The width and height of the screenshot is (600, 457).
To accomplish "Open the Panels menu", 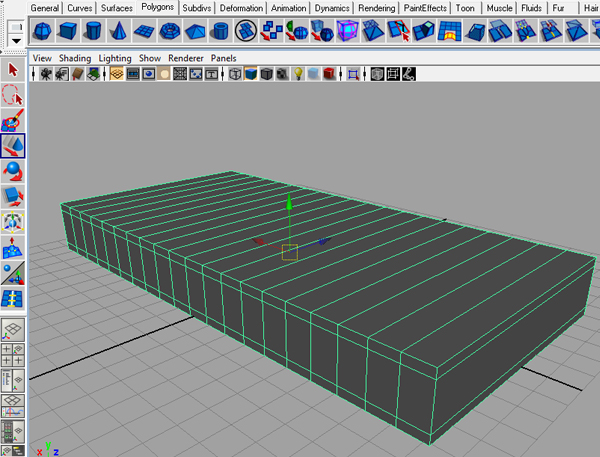I will 223,58.
